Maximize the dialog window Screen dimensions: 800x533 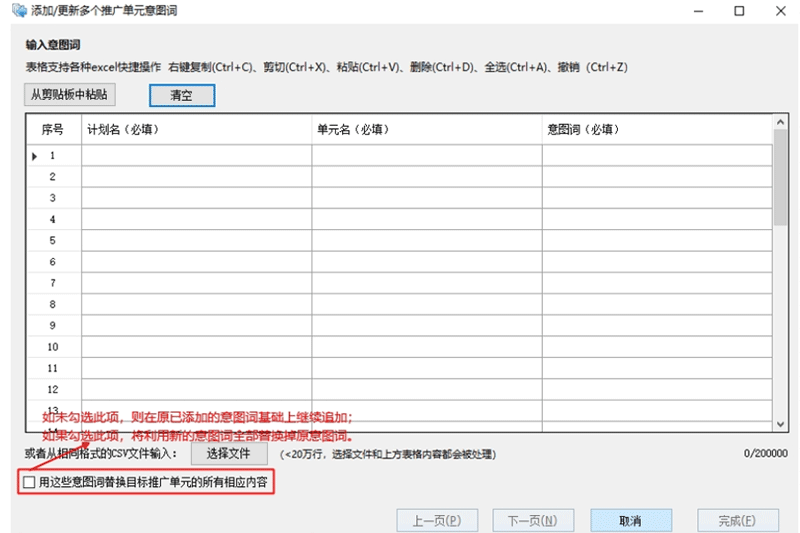coord(739,11)
